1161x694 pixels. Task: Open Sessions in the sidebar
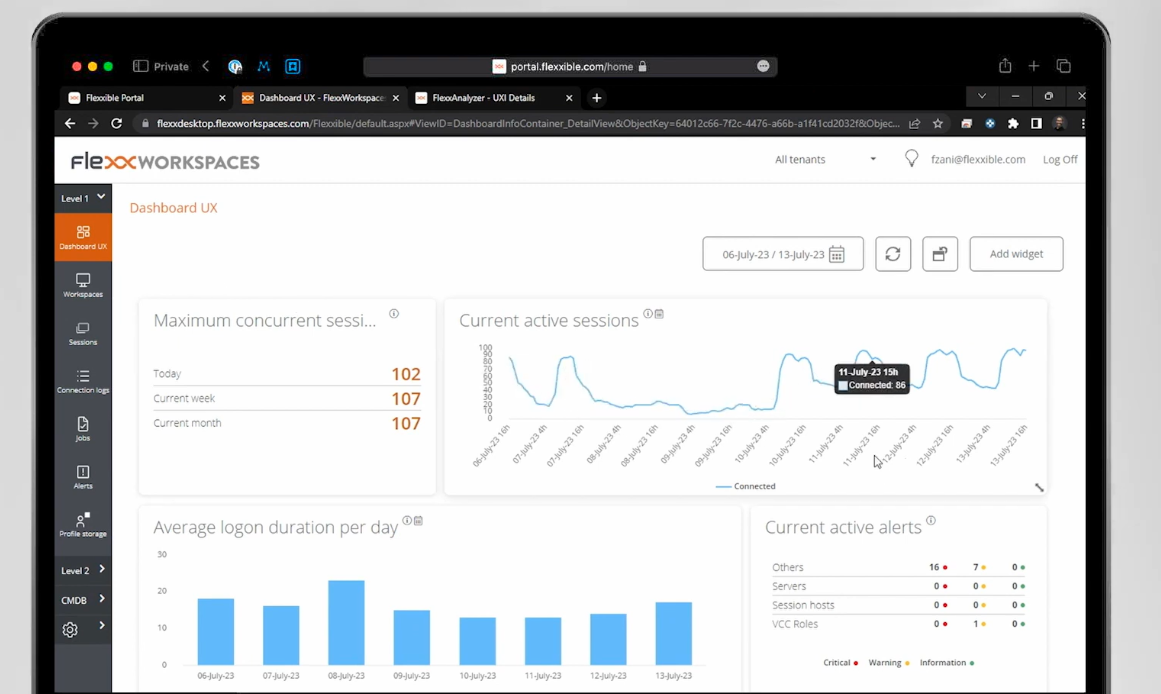pos(83,333)
